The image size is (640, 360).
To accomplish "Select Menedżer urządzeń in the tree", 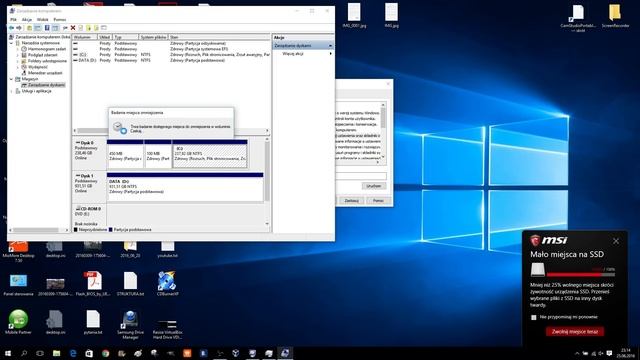I will 45,73.
